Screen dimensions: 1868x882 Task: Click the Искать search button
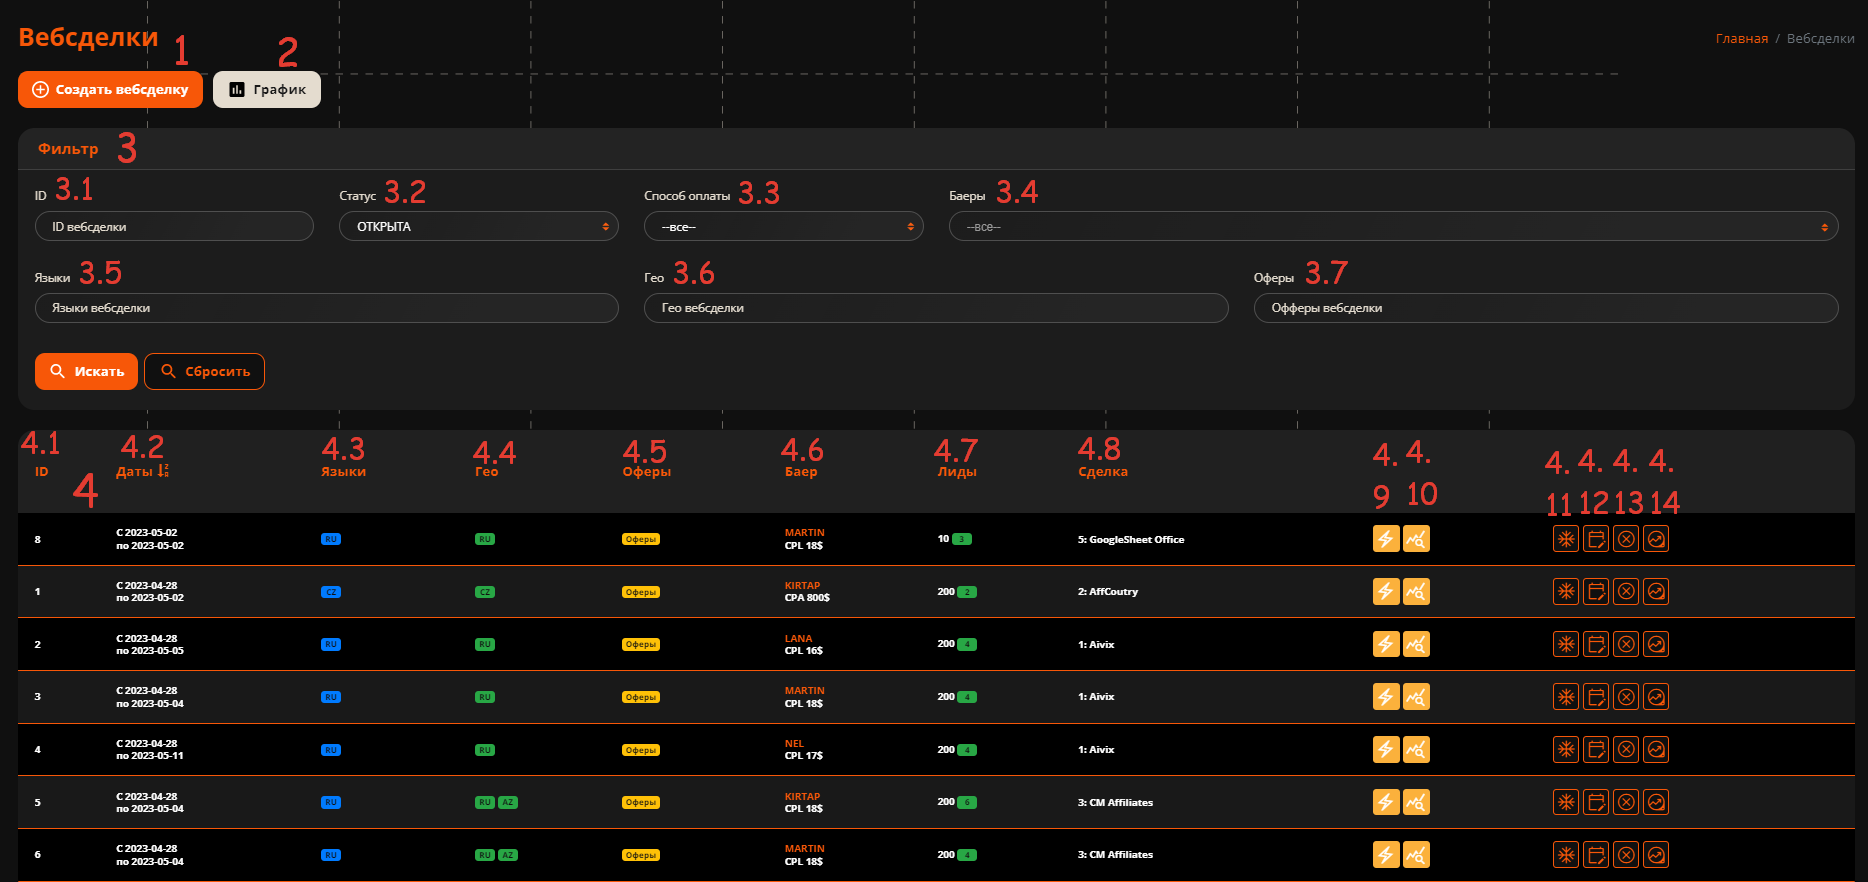tap(86, 371)
